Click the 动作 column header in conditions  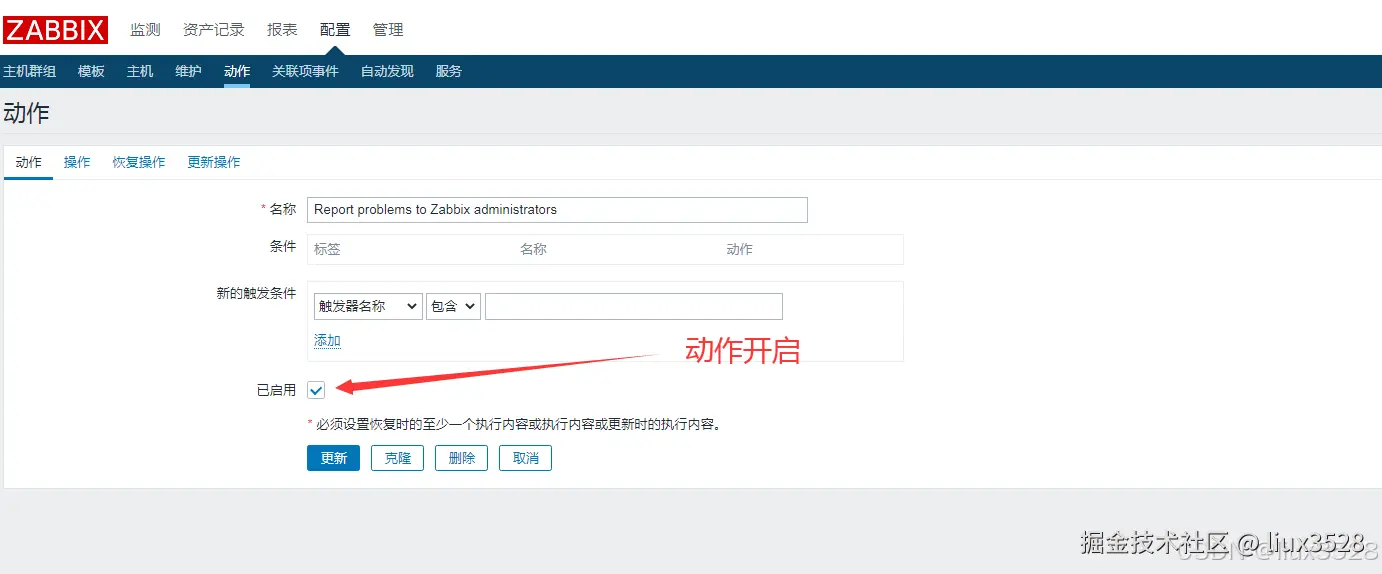click(x=739, y=249)
